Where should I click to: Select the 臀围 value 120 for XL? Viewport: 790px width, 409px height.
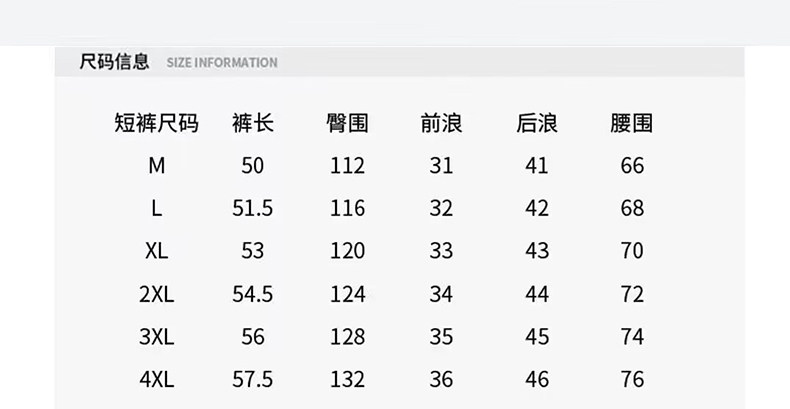click(347, 251)
